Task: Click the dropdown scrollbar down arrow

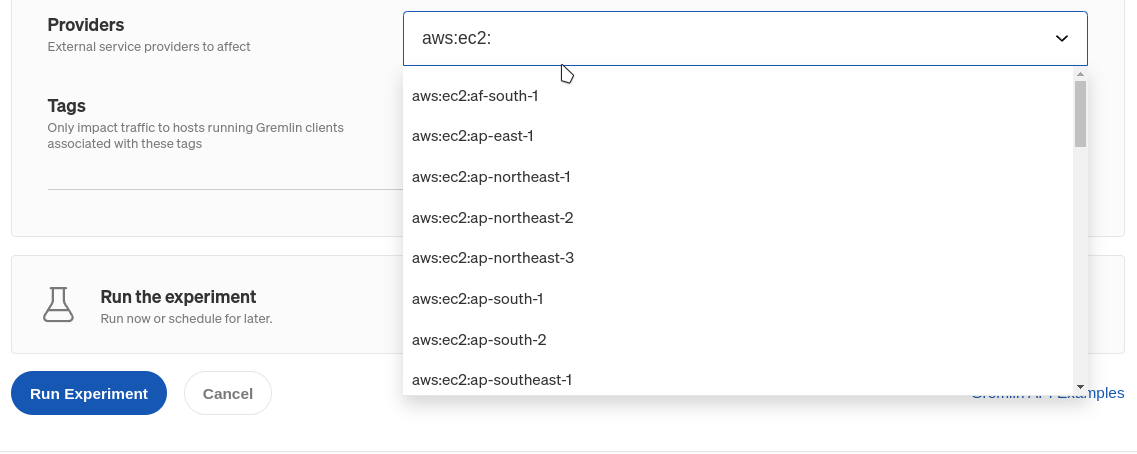Action: point(1080,387)
